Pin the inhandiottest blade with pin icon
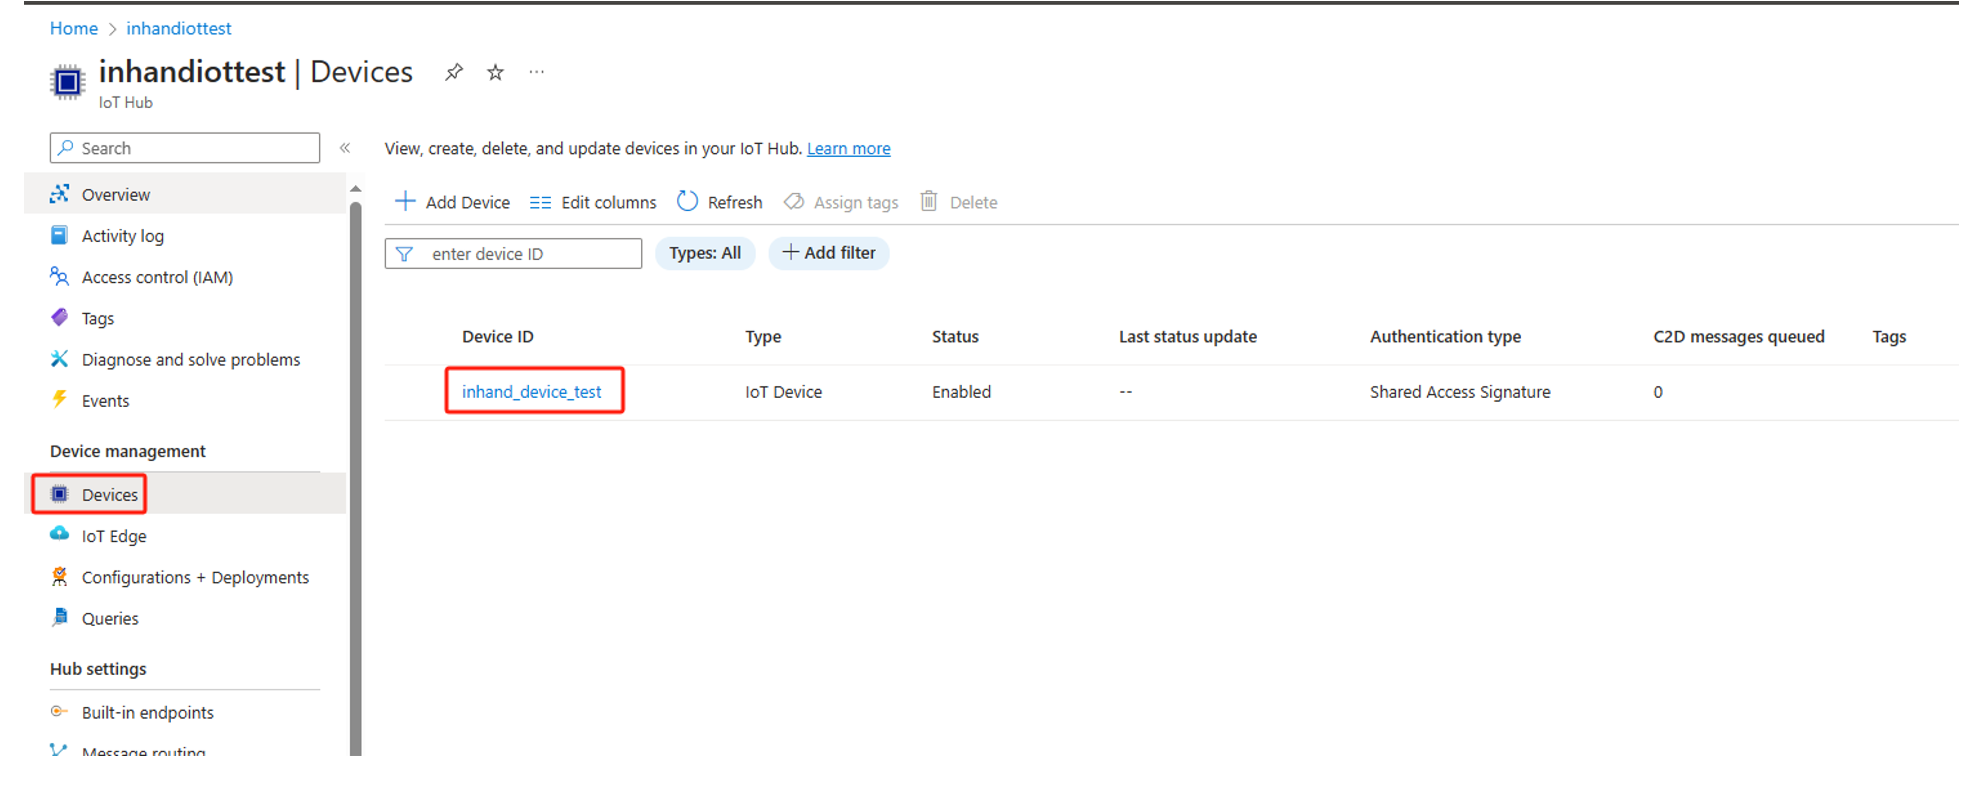 (x=454, y=72)
